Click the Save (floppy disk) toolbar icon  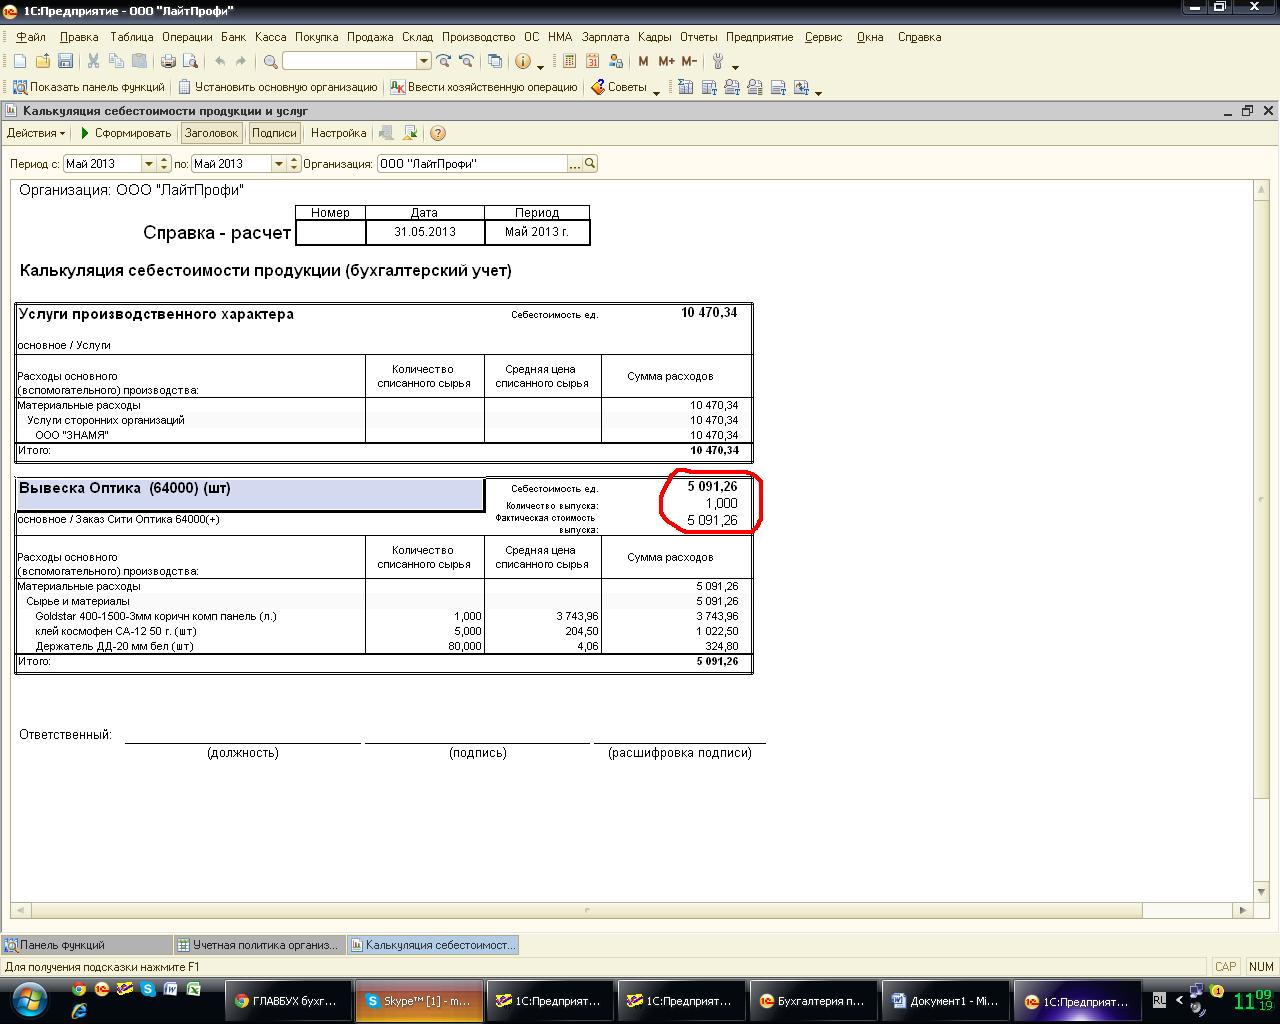click(x=65, y=62)
